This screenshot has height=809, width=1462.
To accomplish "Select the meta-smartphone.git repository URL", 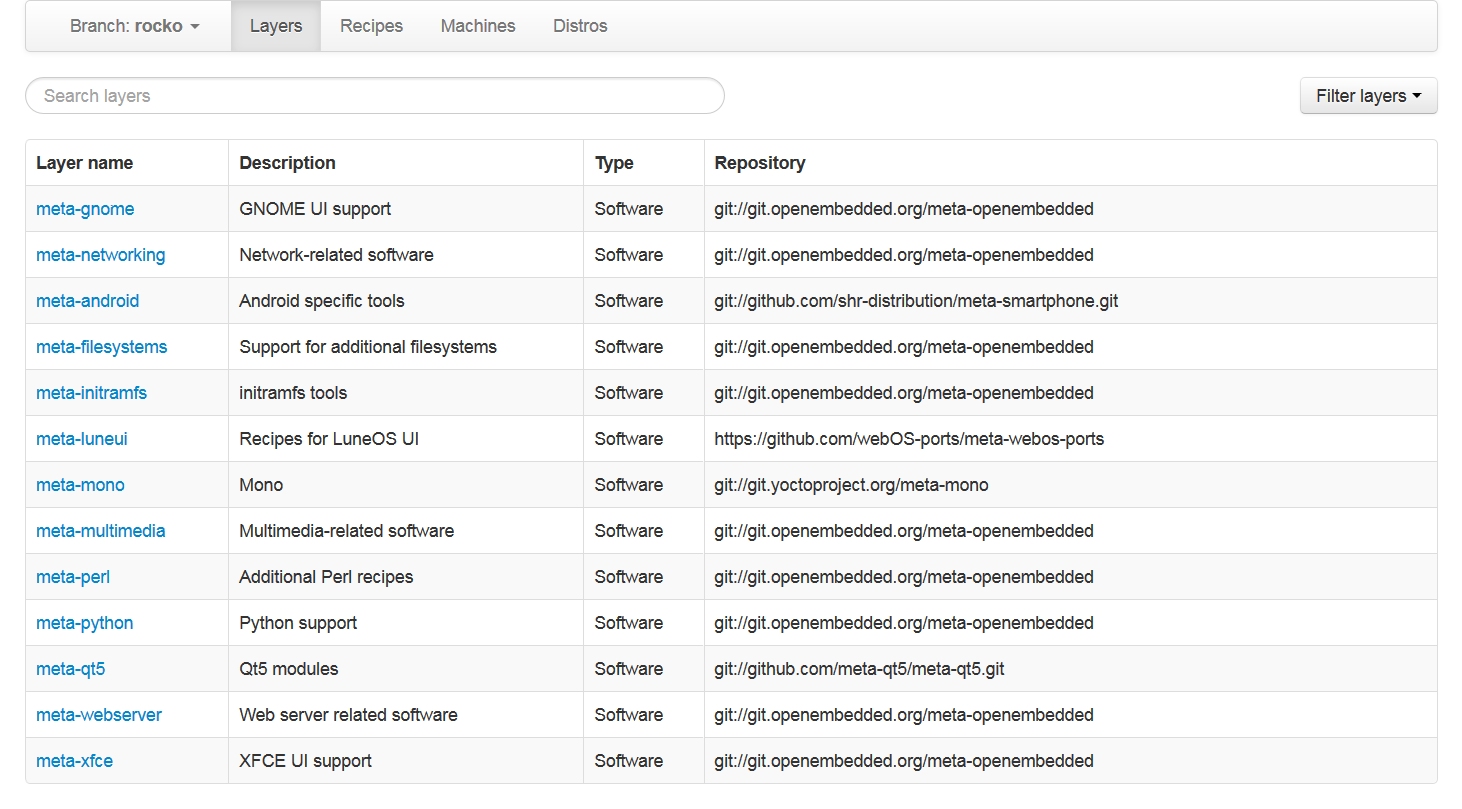I will click(x=917, y=301).
